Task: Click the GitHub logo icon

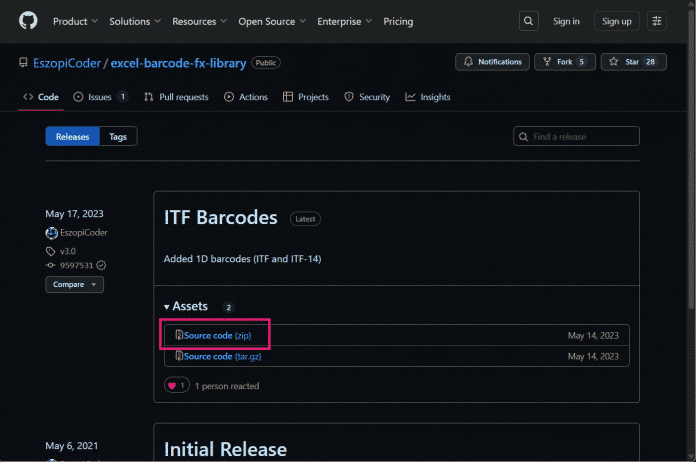Action: point(27,21)
